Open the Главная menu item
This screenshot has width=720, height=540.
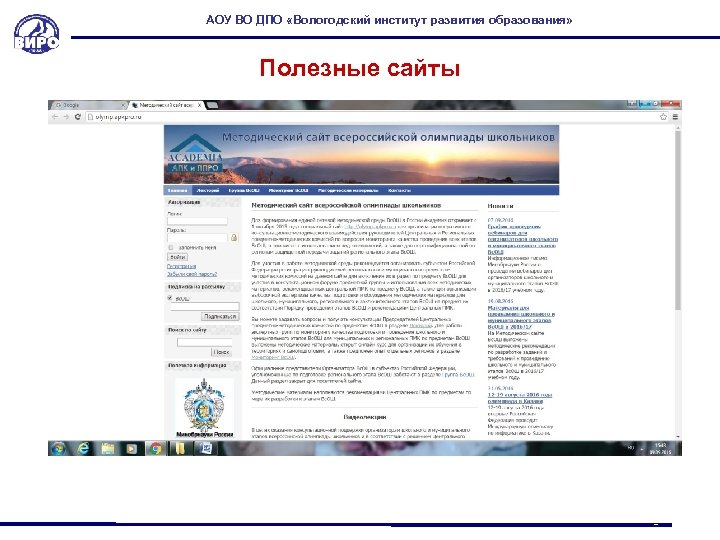point(177,190)
